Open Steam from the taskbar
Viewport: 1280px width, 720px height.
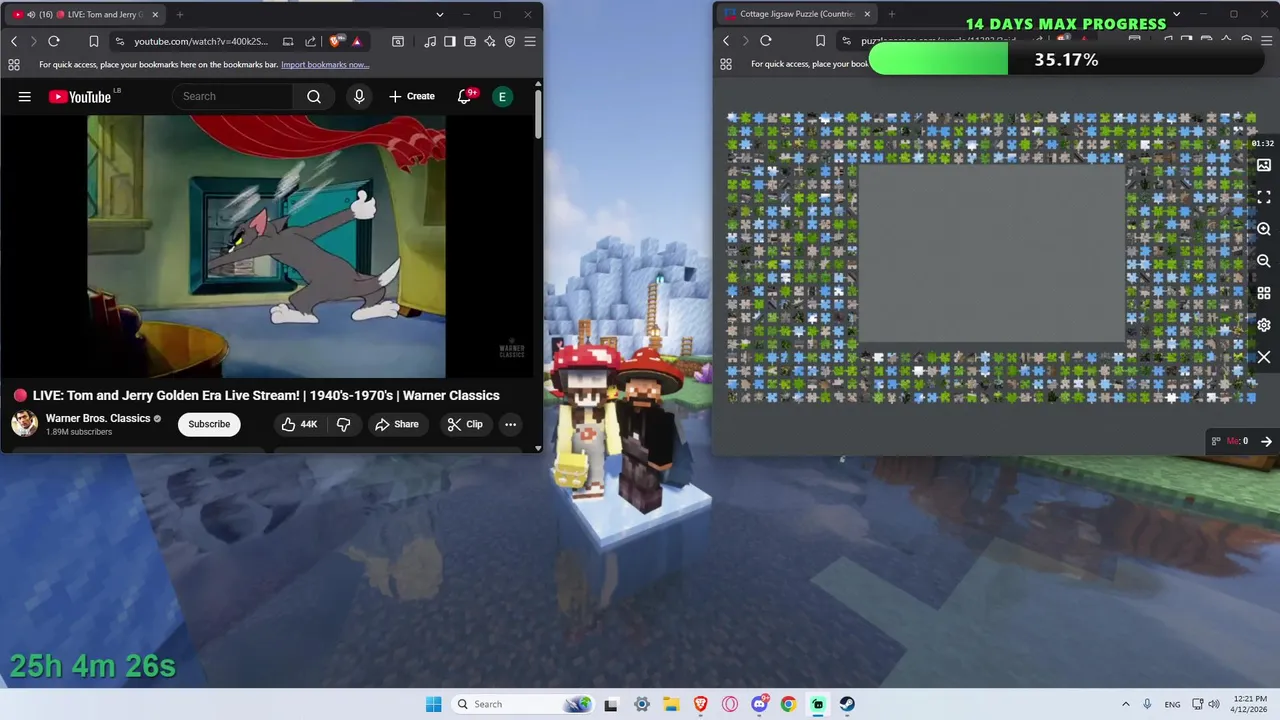click(847, 704)
